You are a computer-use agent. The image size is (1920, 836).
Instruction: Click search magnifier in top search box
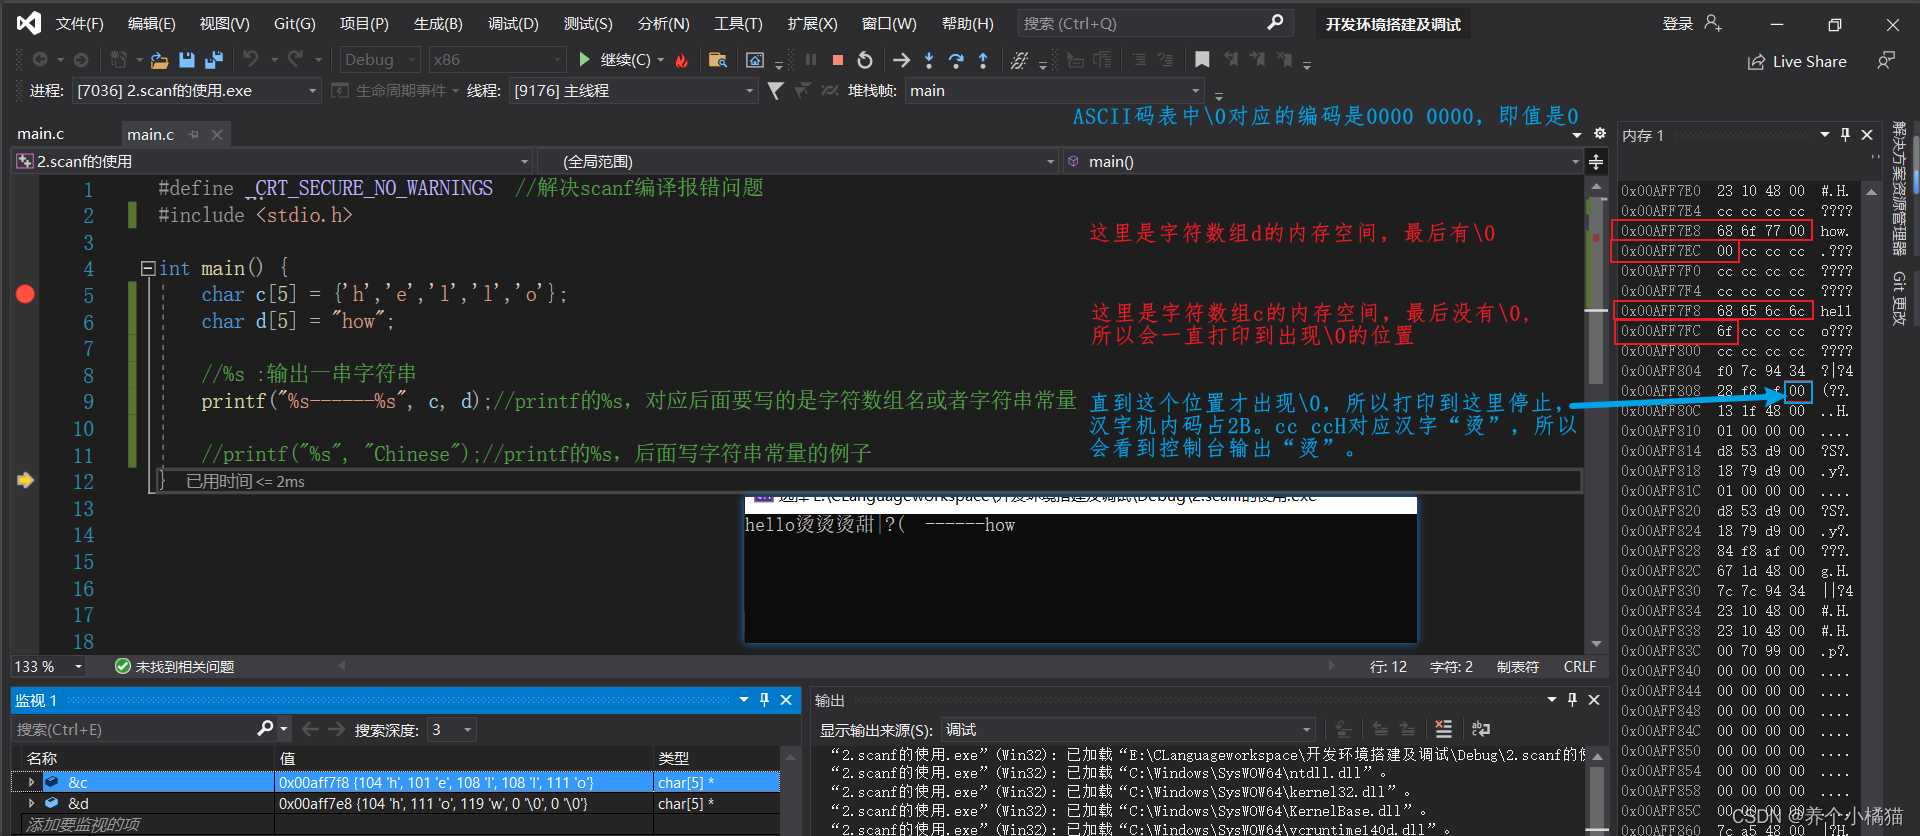(1275, 22)
